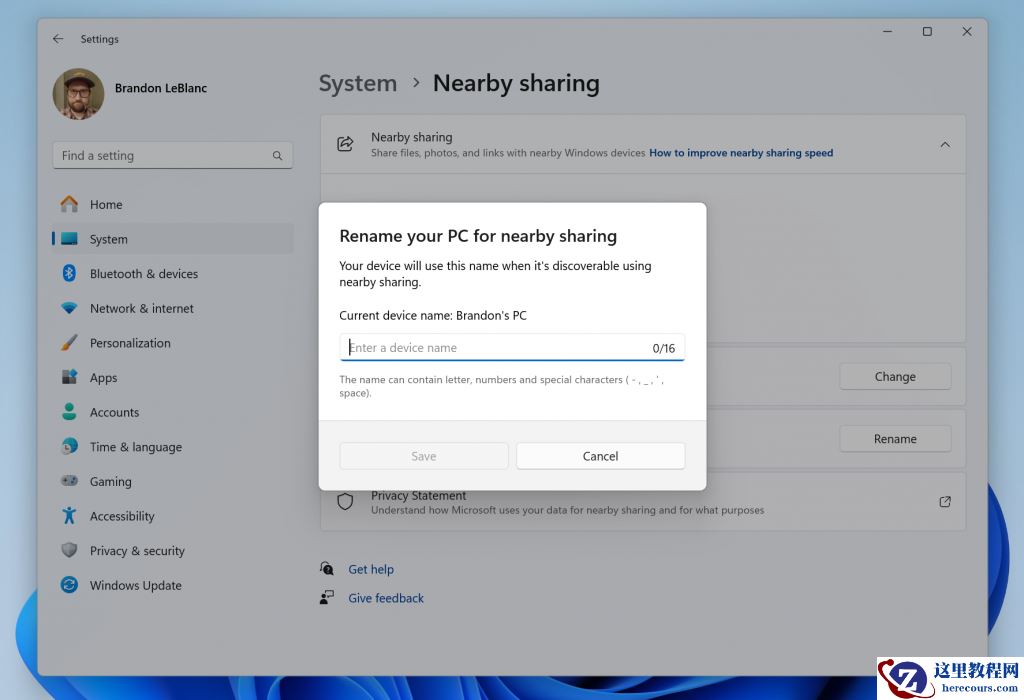Screen dimensions: 1024x700
Task: Click the Gaming controller icon
Action: click(69, 481)
